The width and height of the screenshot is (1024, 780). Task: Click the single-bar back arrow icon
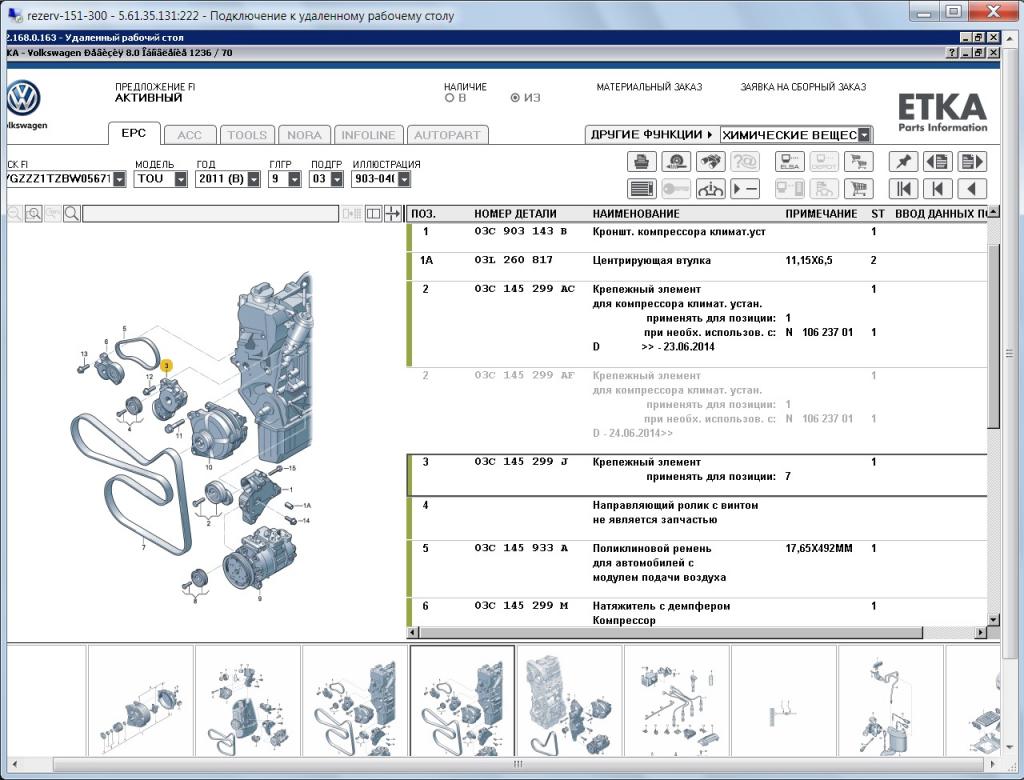937,189
